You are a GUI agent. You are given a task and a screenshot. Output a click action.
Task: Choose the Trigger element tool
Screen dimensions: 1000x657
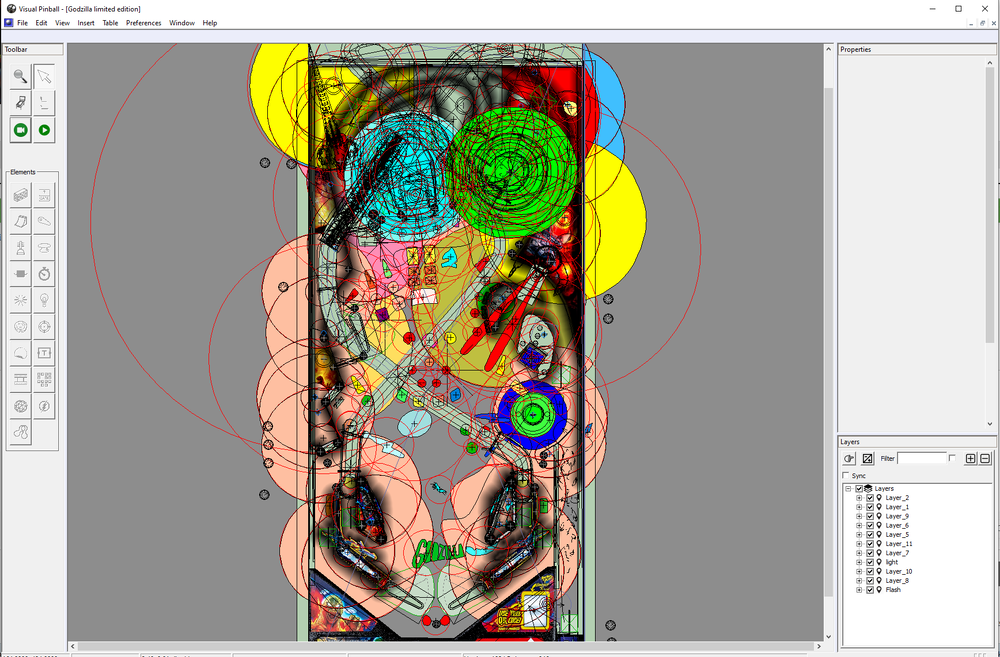(x=20, y=300)
